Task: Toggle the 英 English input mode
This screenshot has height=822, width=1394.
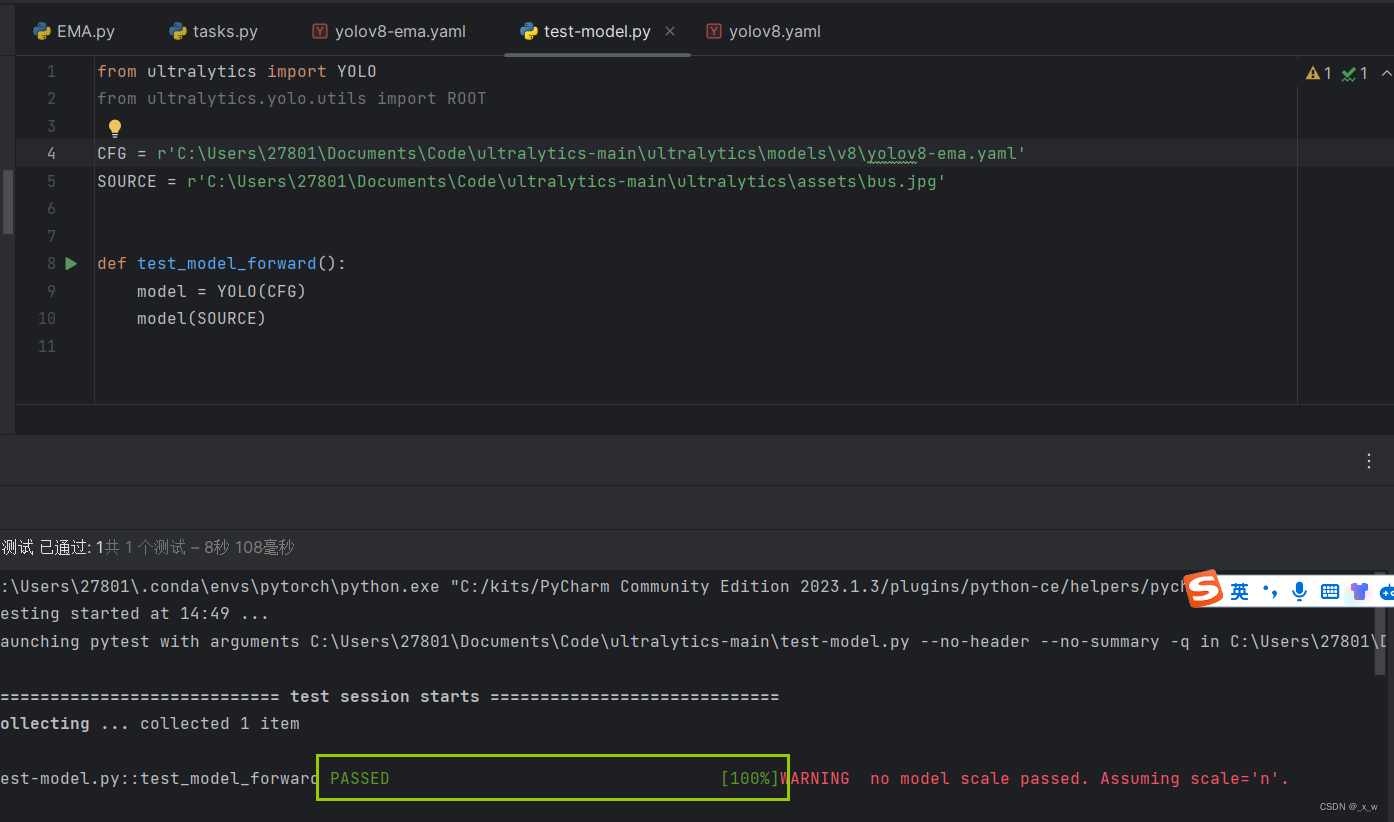Action: pyautogui.click(x=1239, y=592)
